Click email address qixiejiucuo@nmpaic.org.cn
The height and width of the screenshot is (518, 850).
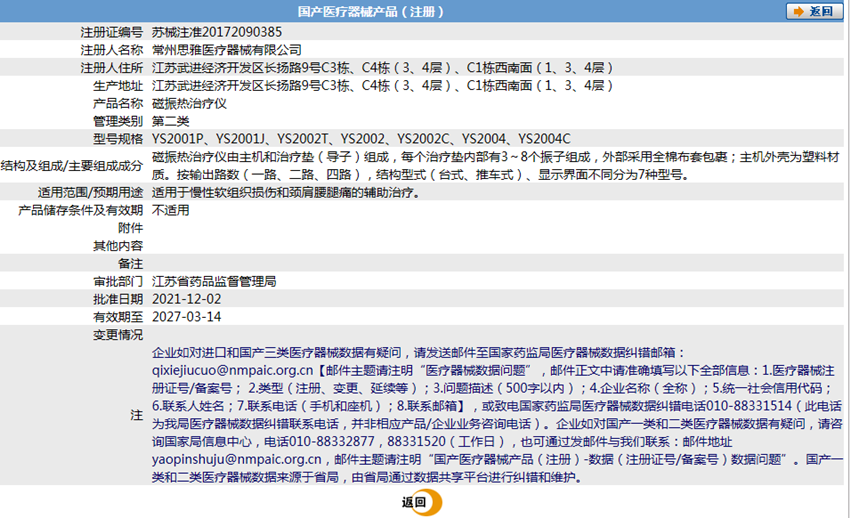(233, 371)
